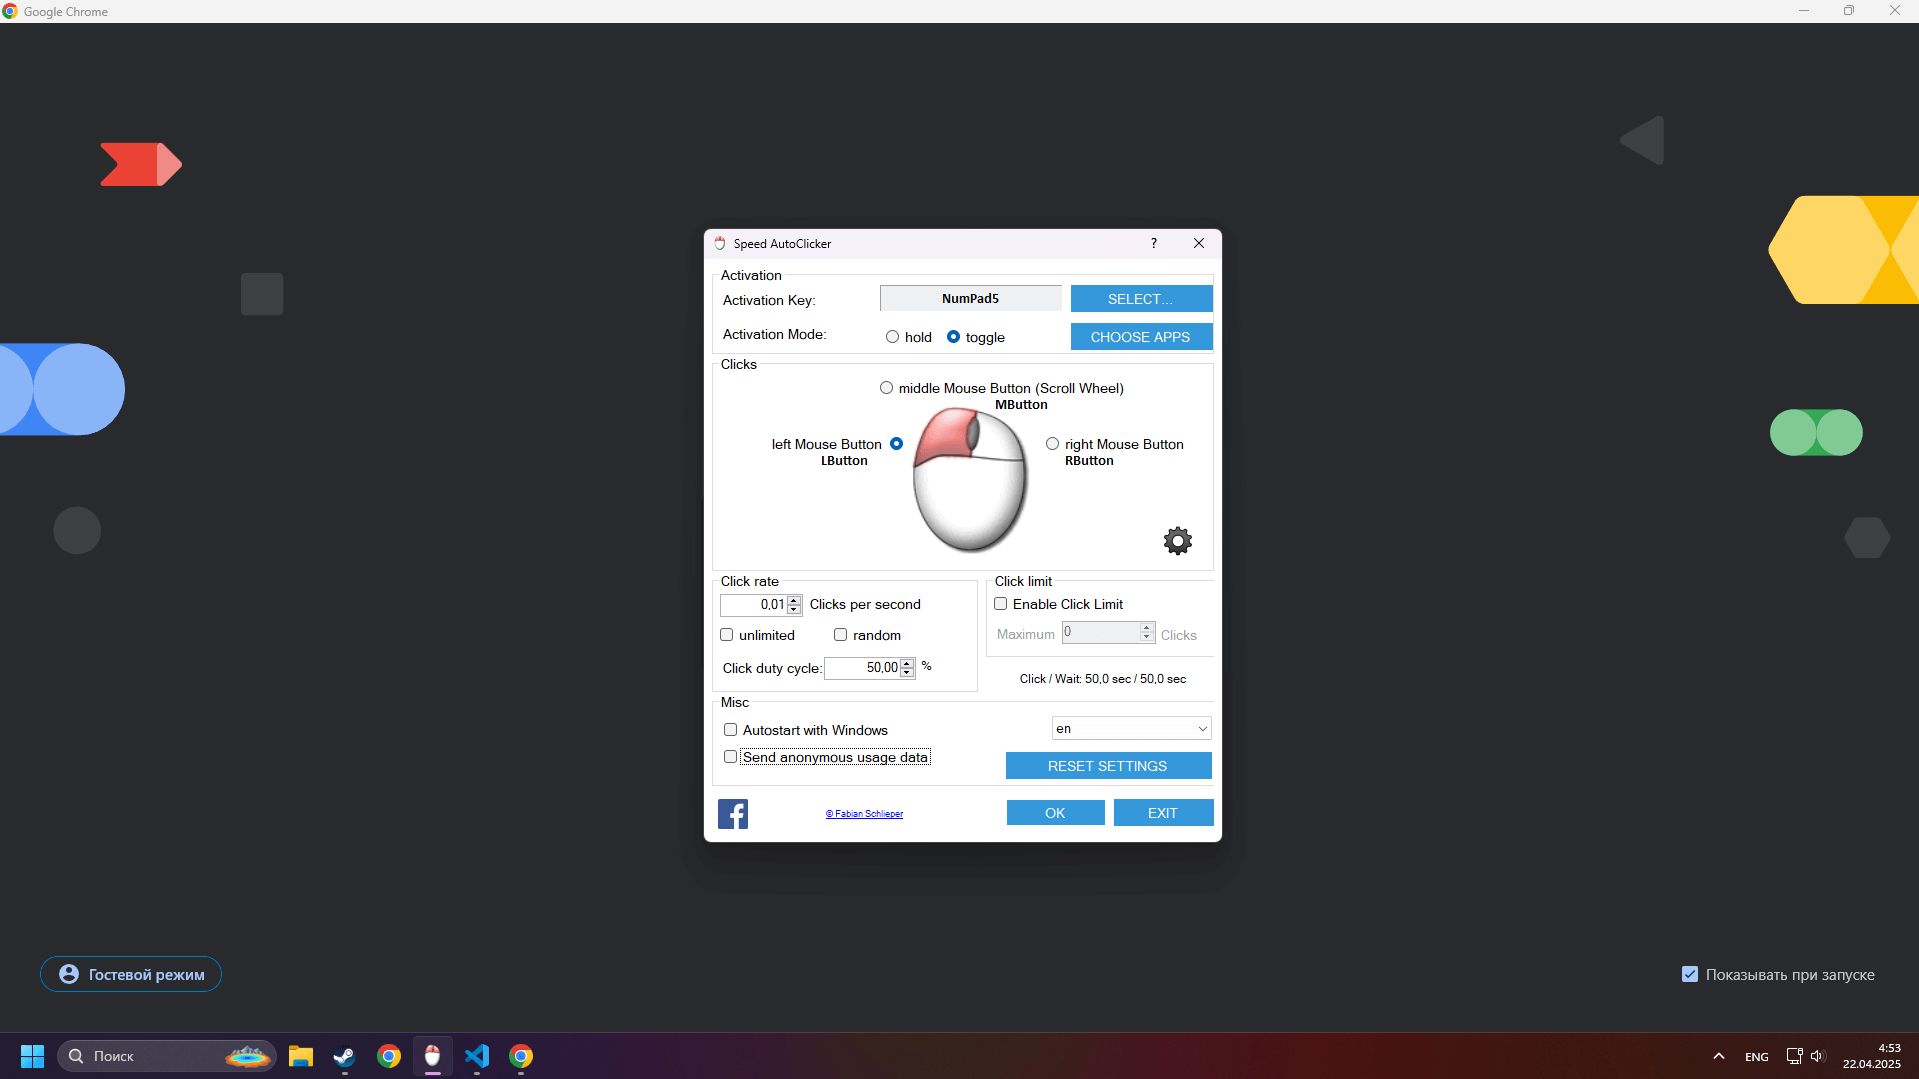Open the Facebook page icon
The image size is (1919, 1079).
click(x=733, y=814)
